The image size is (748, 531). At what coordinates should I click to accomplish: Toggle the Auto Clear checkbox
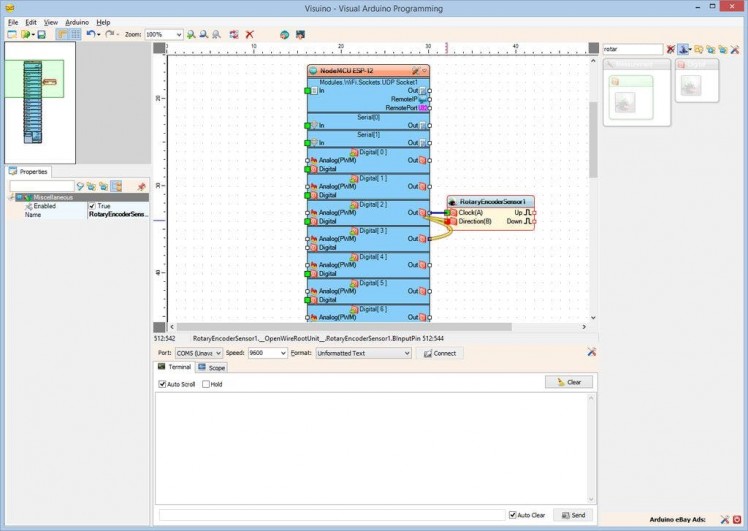pos(513,515)
